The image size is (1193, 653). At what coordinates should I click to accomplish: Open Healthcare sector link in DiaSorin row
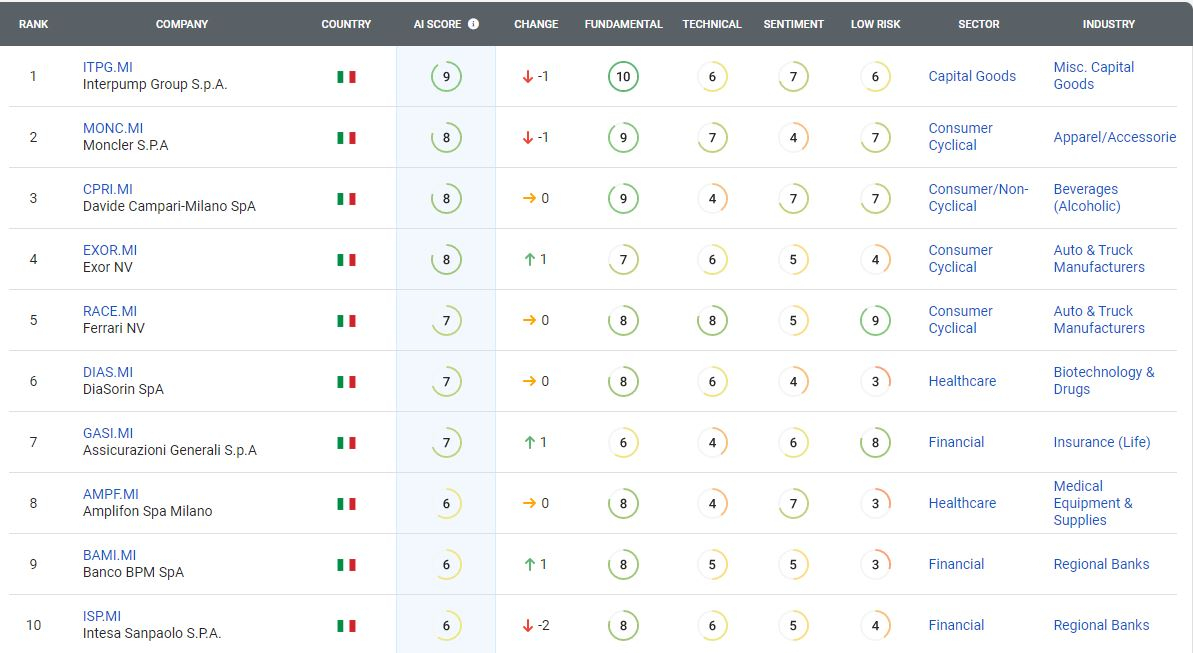[962, 381]
